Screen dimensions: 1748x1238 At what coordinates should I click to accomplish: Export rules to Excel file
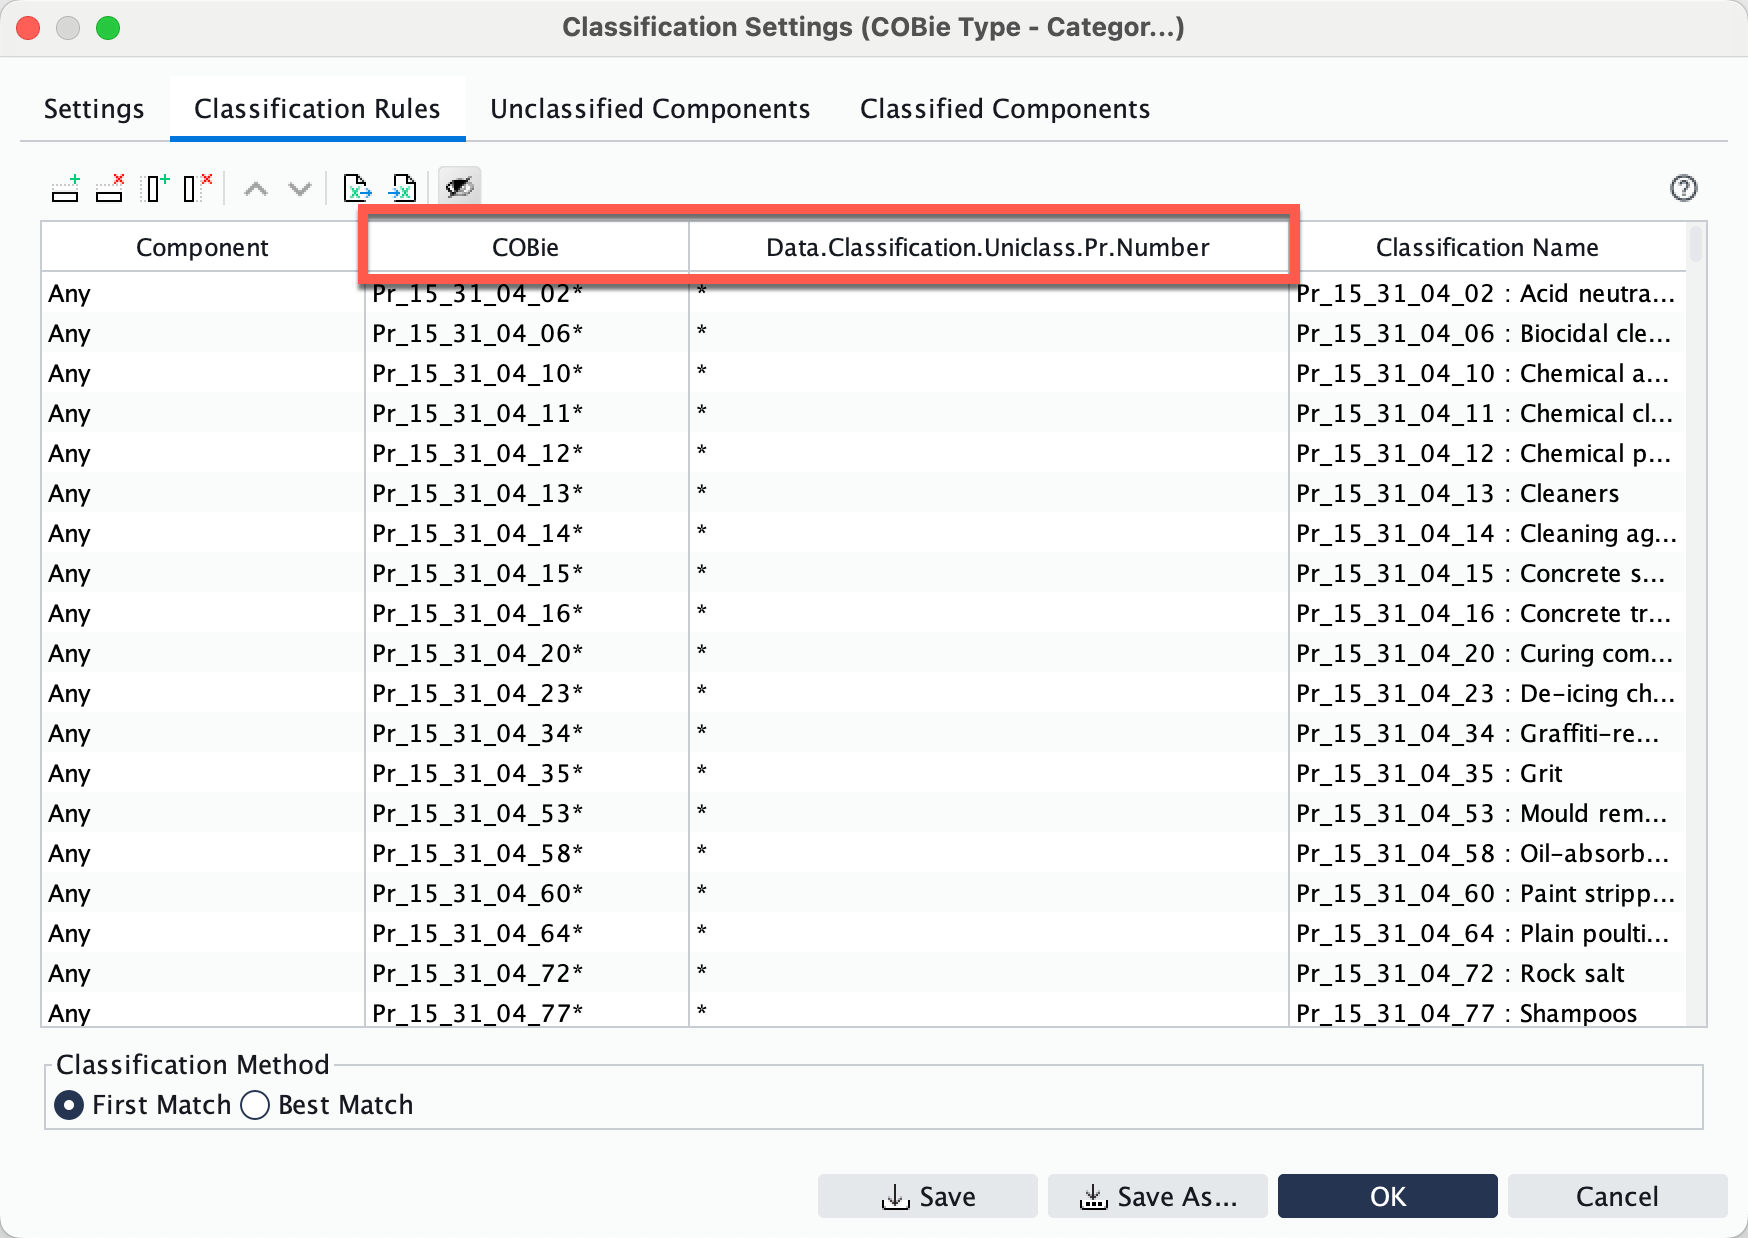pos(357,188)
